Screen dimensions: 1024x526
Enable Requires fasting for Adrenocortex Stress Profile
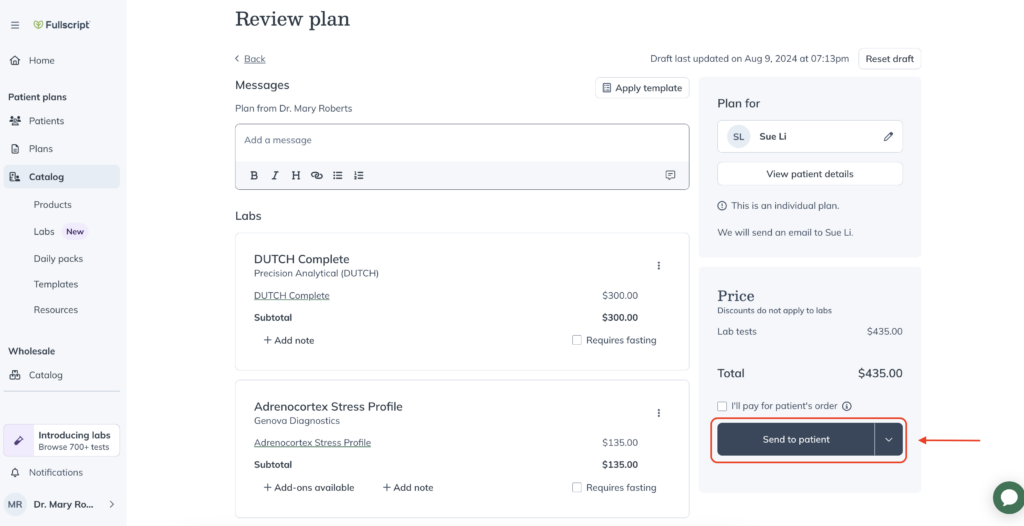pyautogui.click(x=577, y=487)
